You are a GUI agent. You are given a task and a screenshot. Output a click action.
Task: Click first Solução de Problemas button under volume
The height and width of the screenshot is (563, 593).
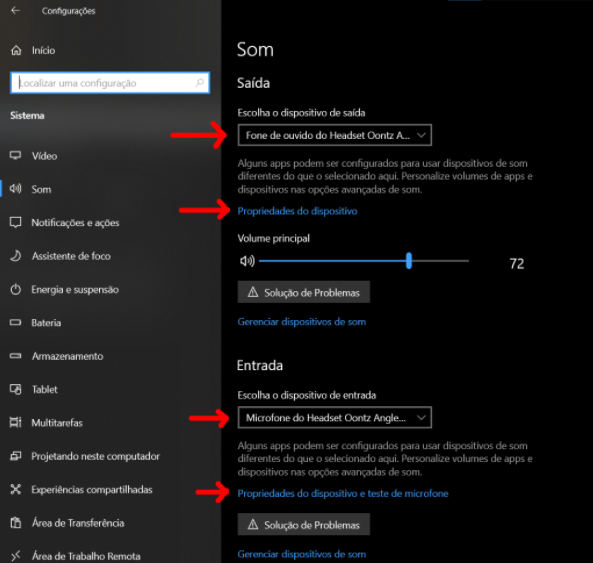point(304,292)
